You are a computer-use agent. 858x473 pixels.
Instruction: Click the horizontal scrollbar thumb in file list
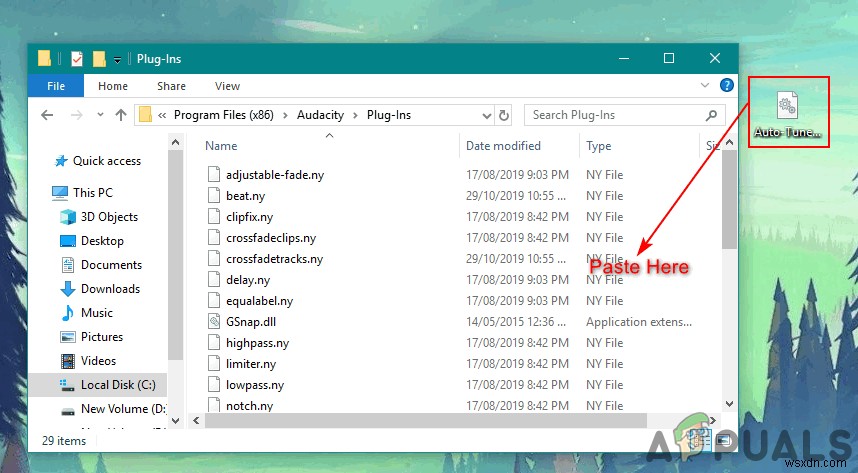426,420
